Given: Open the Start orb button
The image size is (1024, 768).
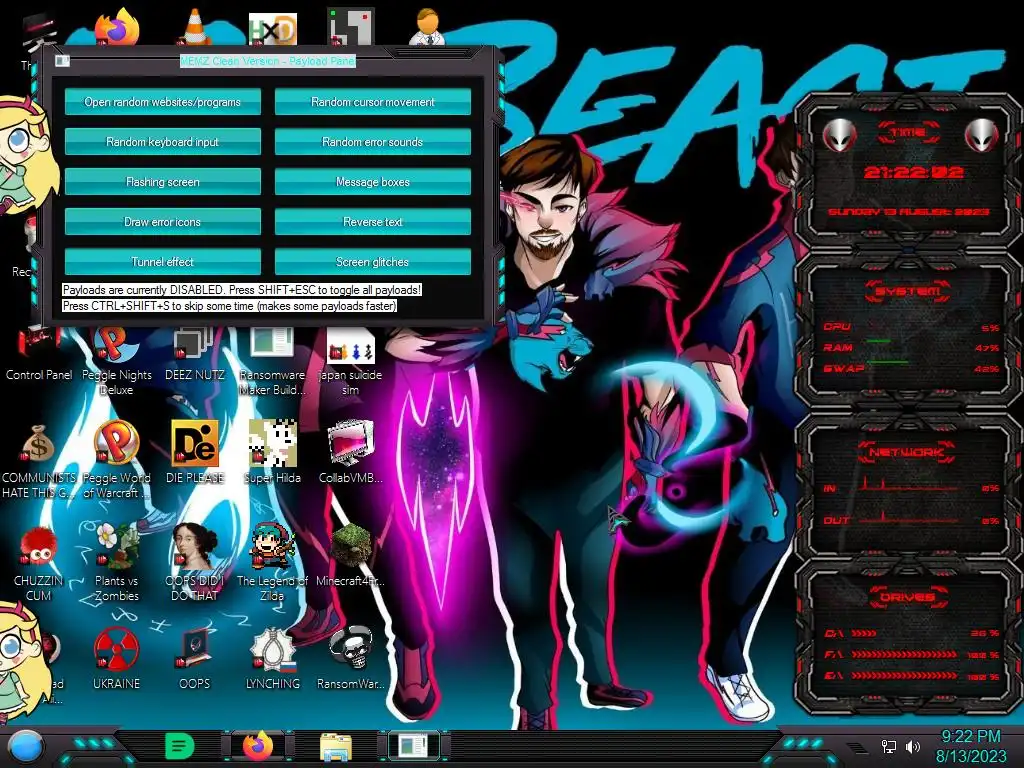Looking at the screenshot, I should pyautogui.click(x=25, y=746).
